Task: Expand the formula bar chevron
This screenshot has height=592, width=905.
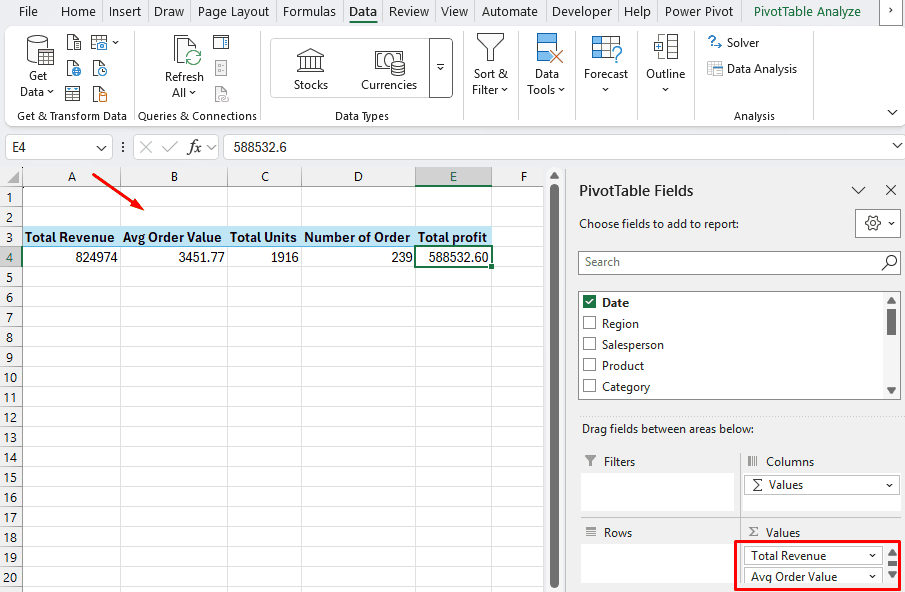Action: pyautogui.click(x=896, y=146)
